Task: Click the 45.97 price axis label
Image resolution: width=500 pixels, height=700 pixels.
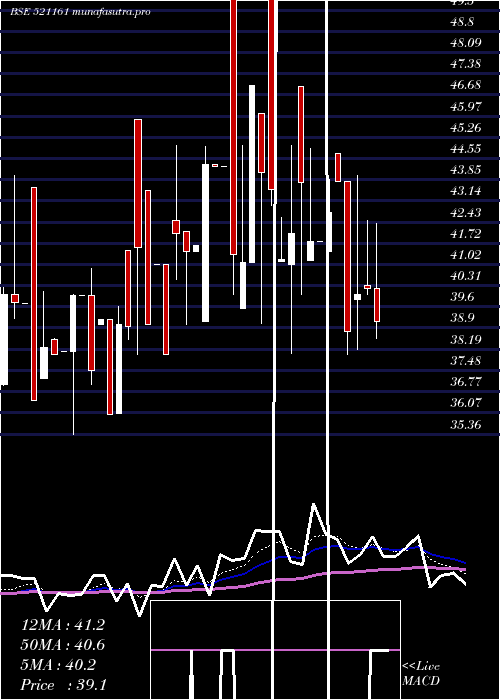Action: (466, 106)
